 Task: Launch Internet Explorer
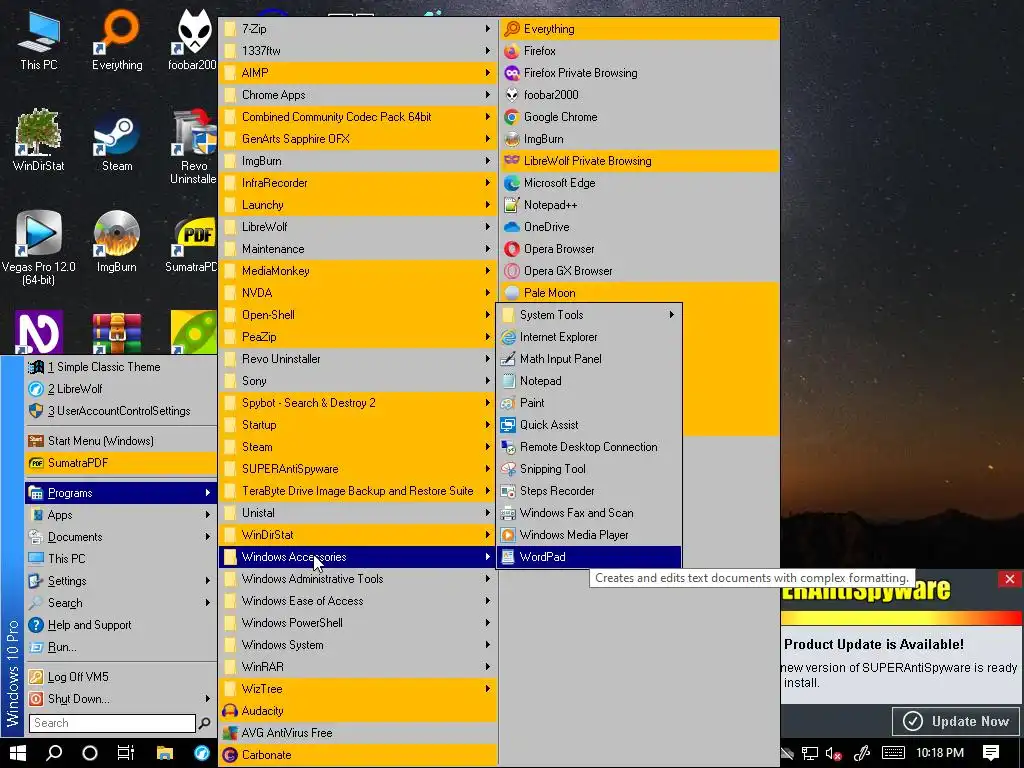point(588,337)
